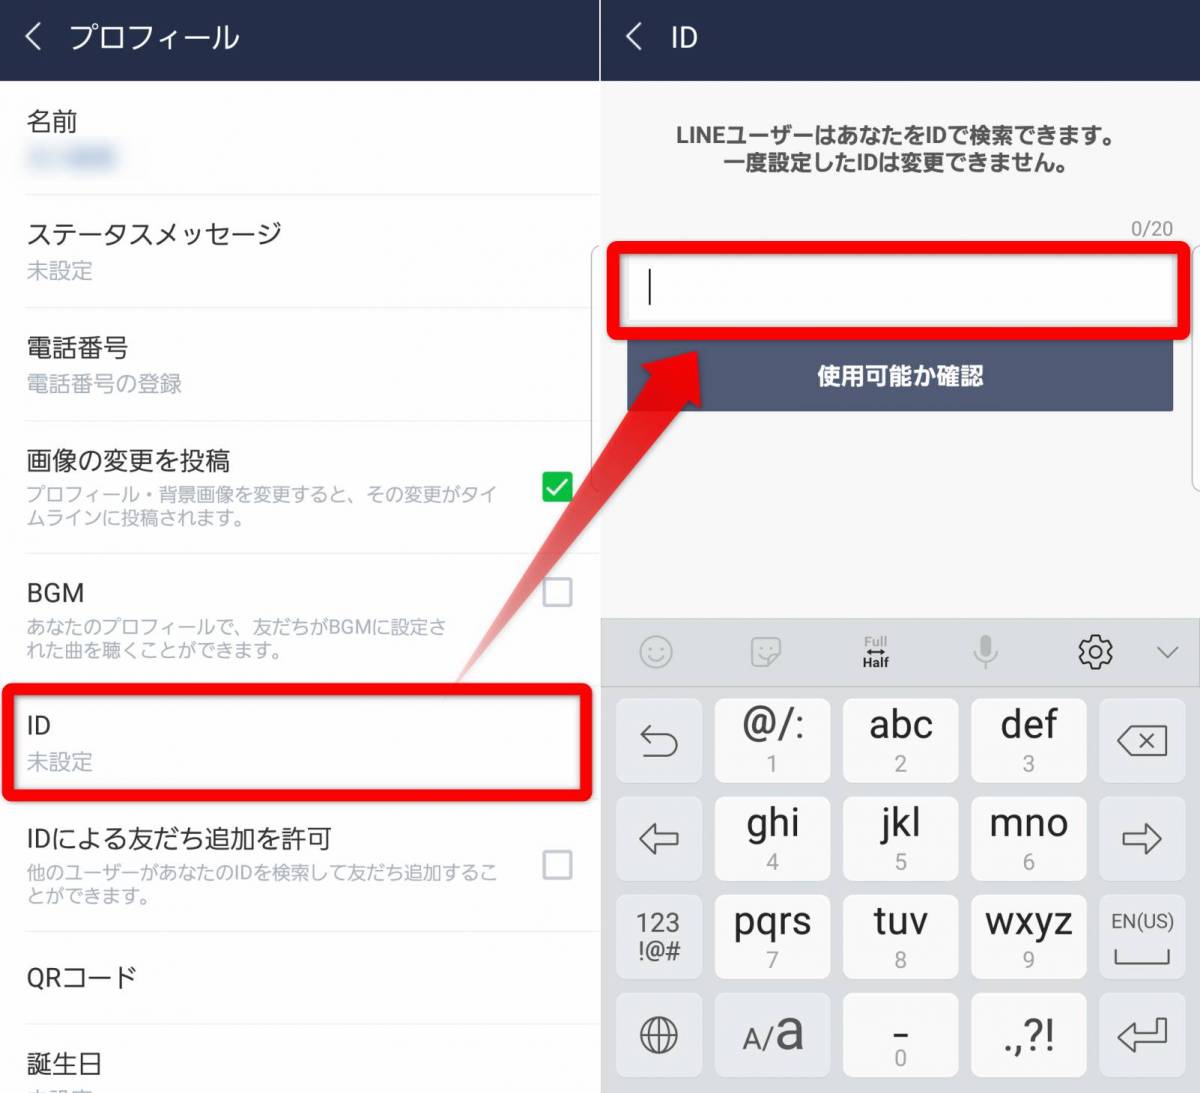This screenshot has height=1093, width=1200.
Task: Open the sticker panel on the keyboard
Action: tap(766, 652)
